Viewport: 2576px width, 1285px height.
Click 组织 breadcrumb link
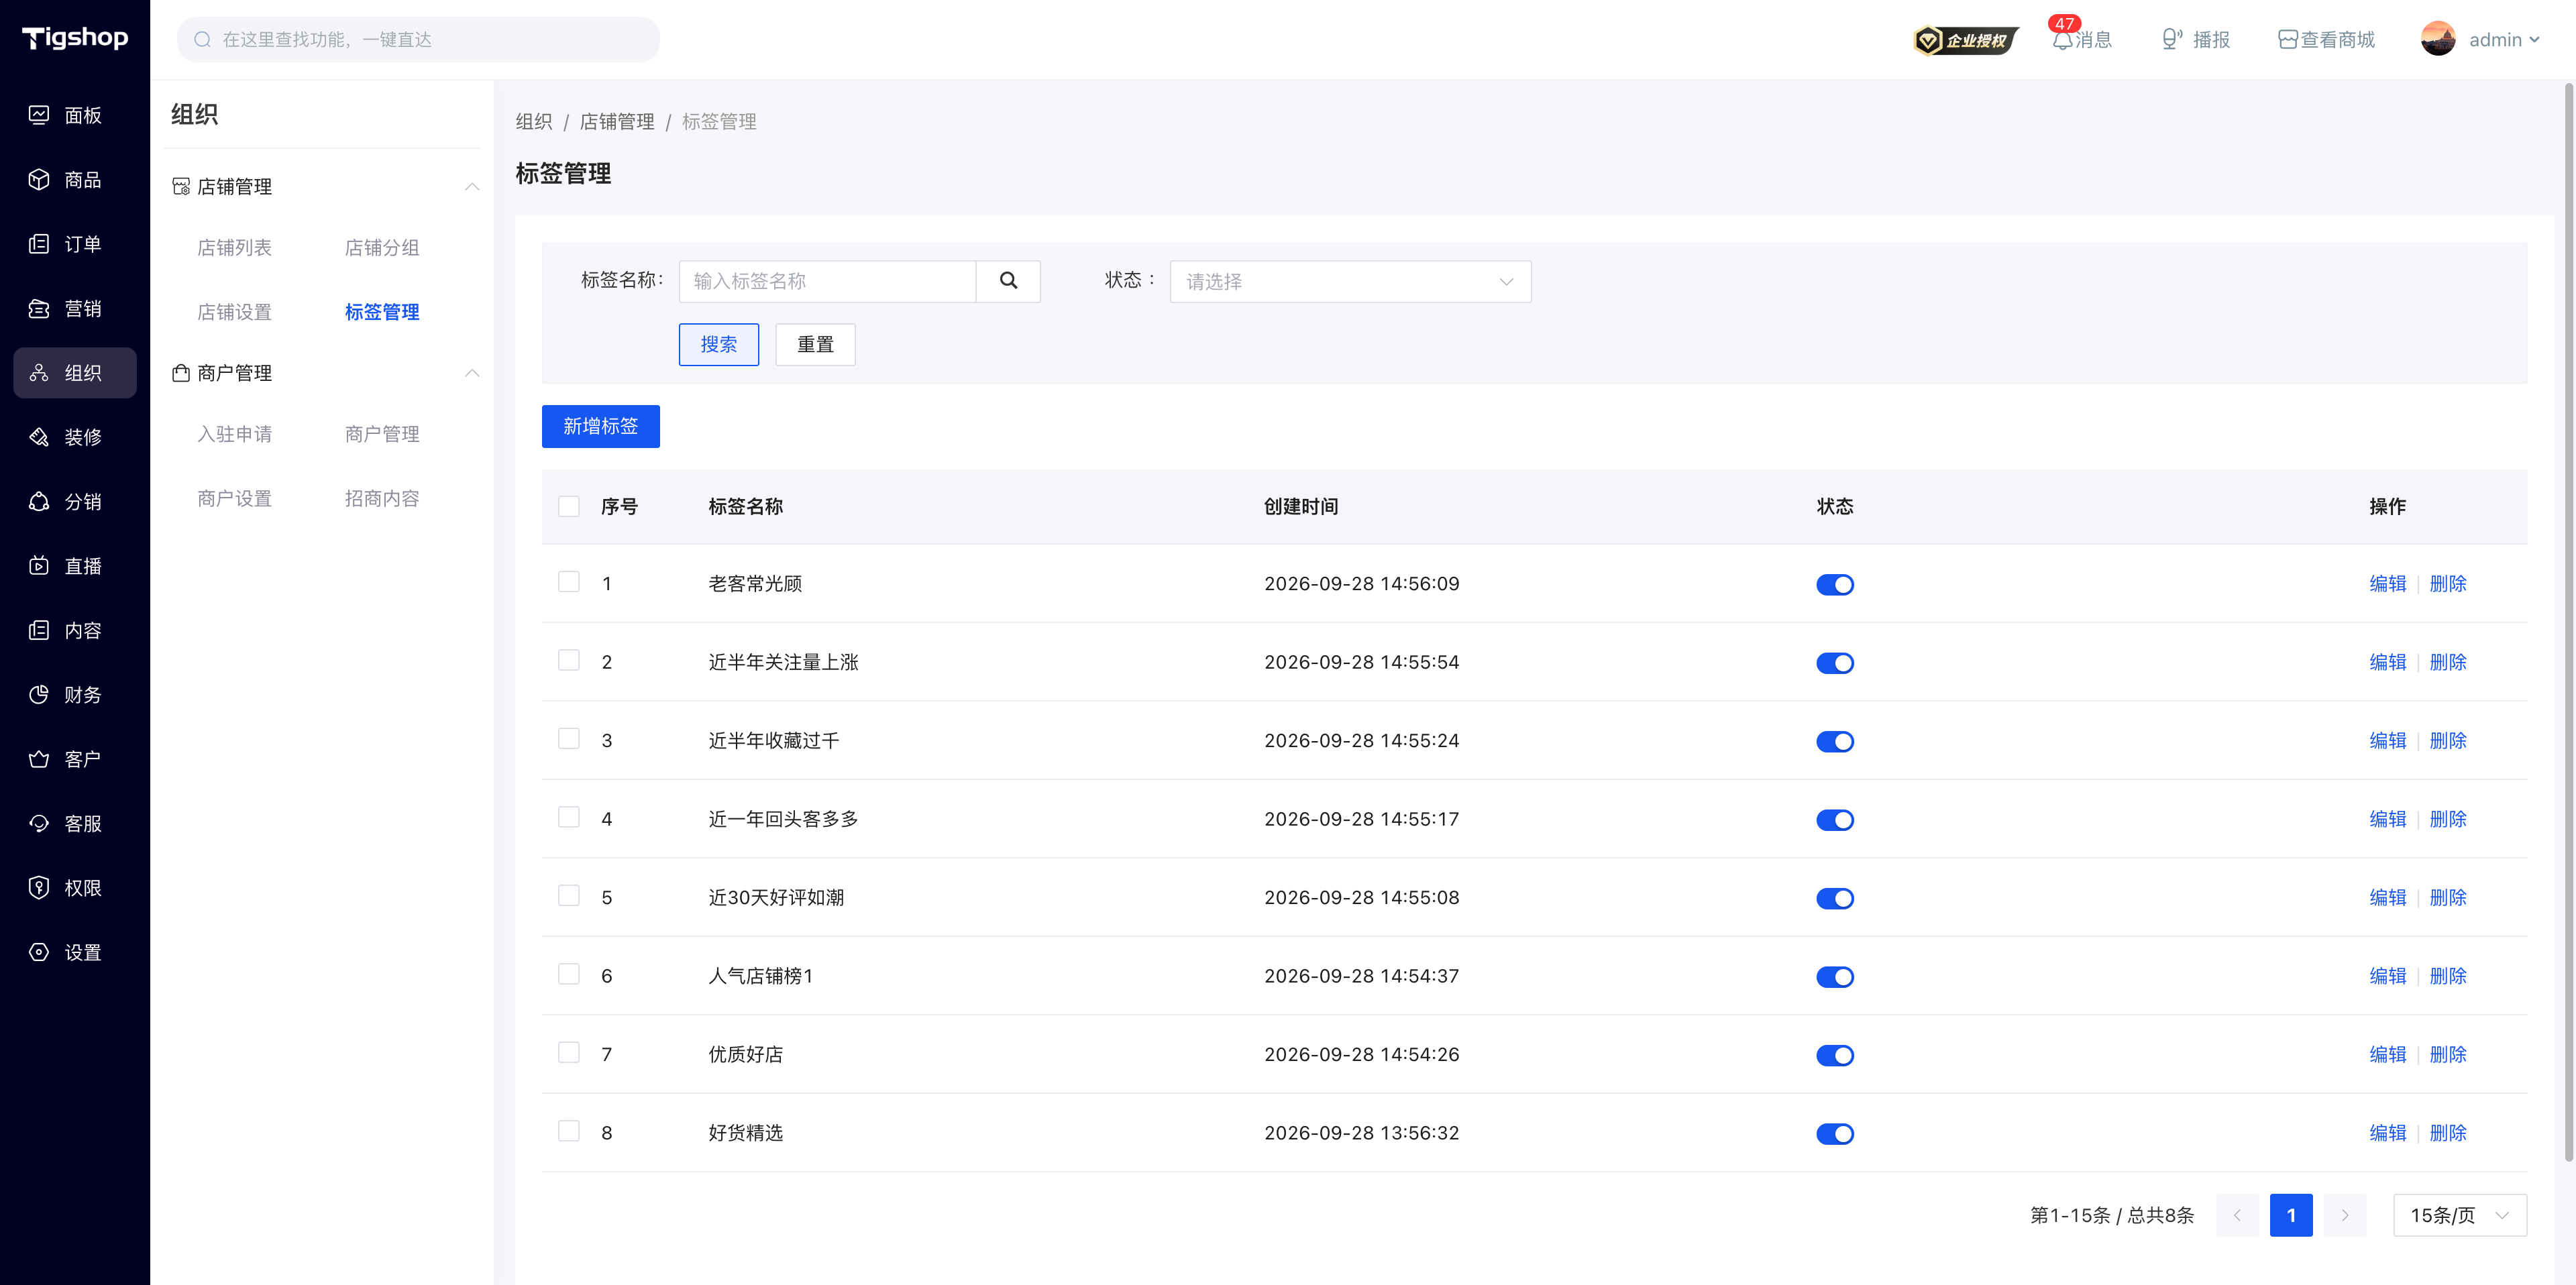click(x=534, y=122)
